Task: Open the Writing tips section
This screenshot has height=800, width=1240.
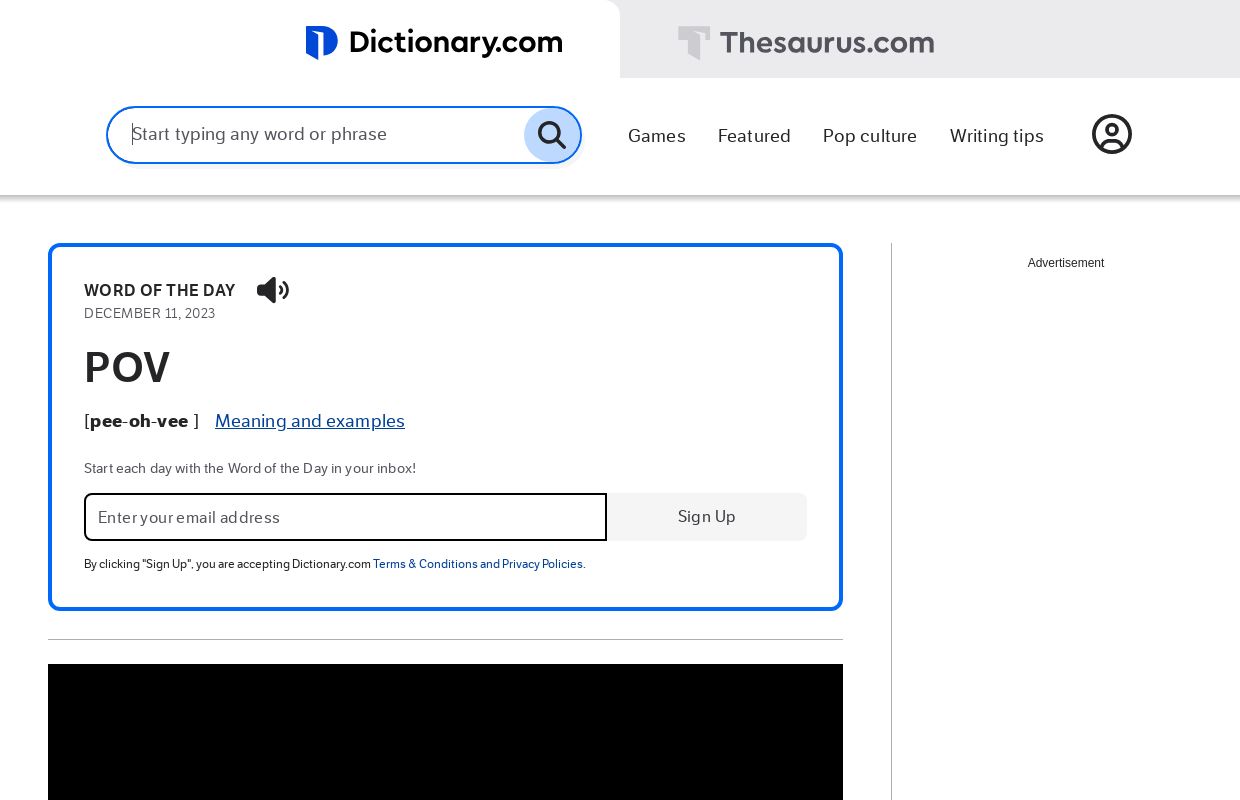Action: [x=996, y=136]
